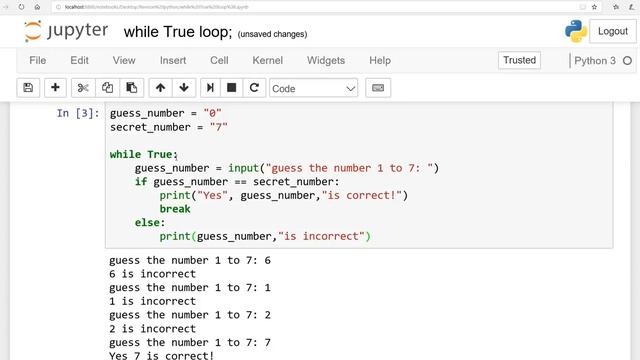The image size is (640, 360).
Task: Click the print("Yes", guess_number...) line
Action: pyautogui.click(x=284, y=195)
